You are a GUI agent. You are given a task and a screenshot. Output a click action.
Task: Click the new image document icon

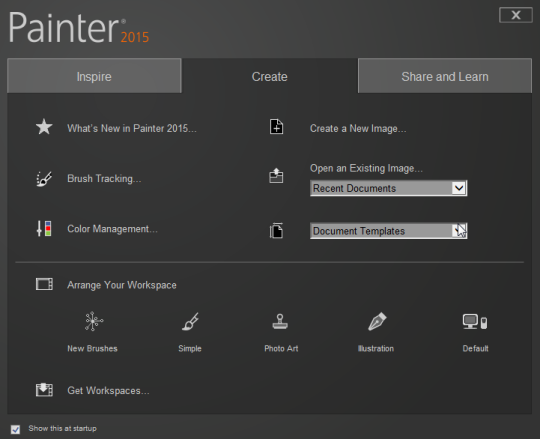(x=276, y=127)
